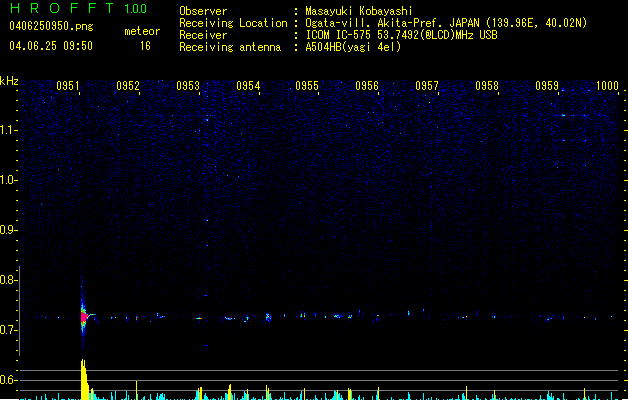Click the 1.0 kHz axis label

click(8, 180)
